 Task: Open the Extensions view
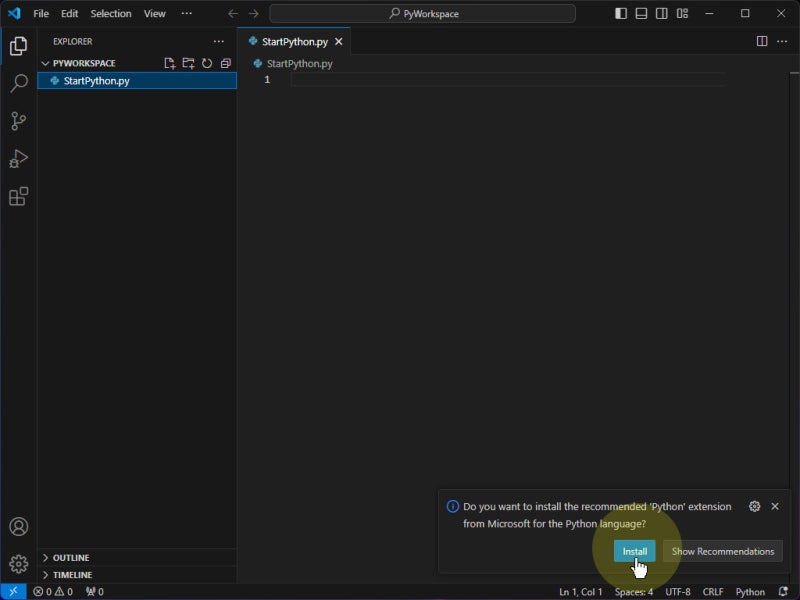(x=18, y=197)
